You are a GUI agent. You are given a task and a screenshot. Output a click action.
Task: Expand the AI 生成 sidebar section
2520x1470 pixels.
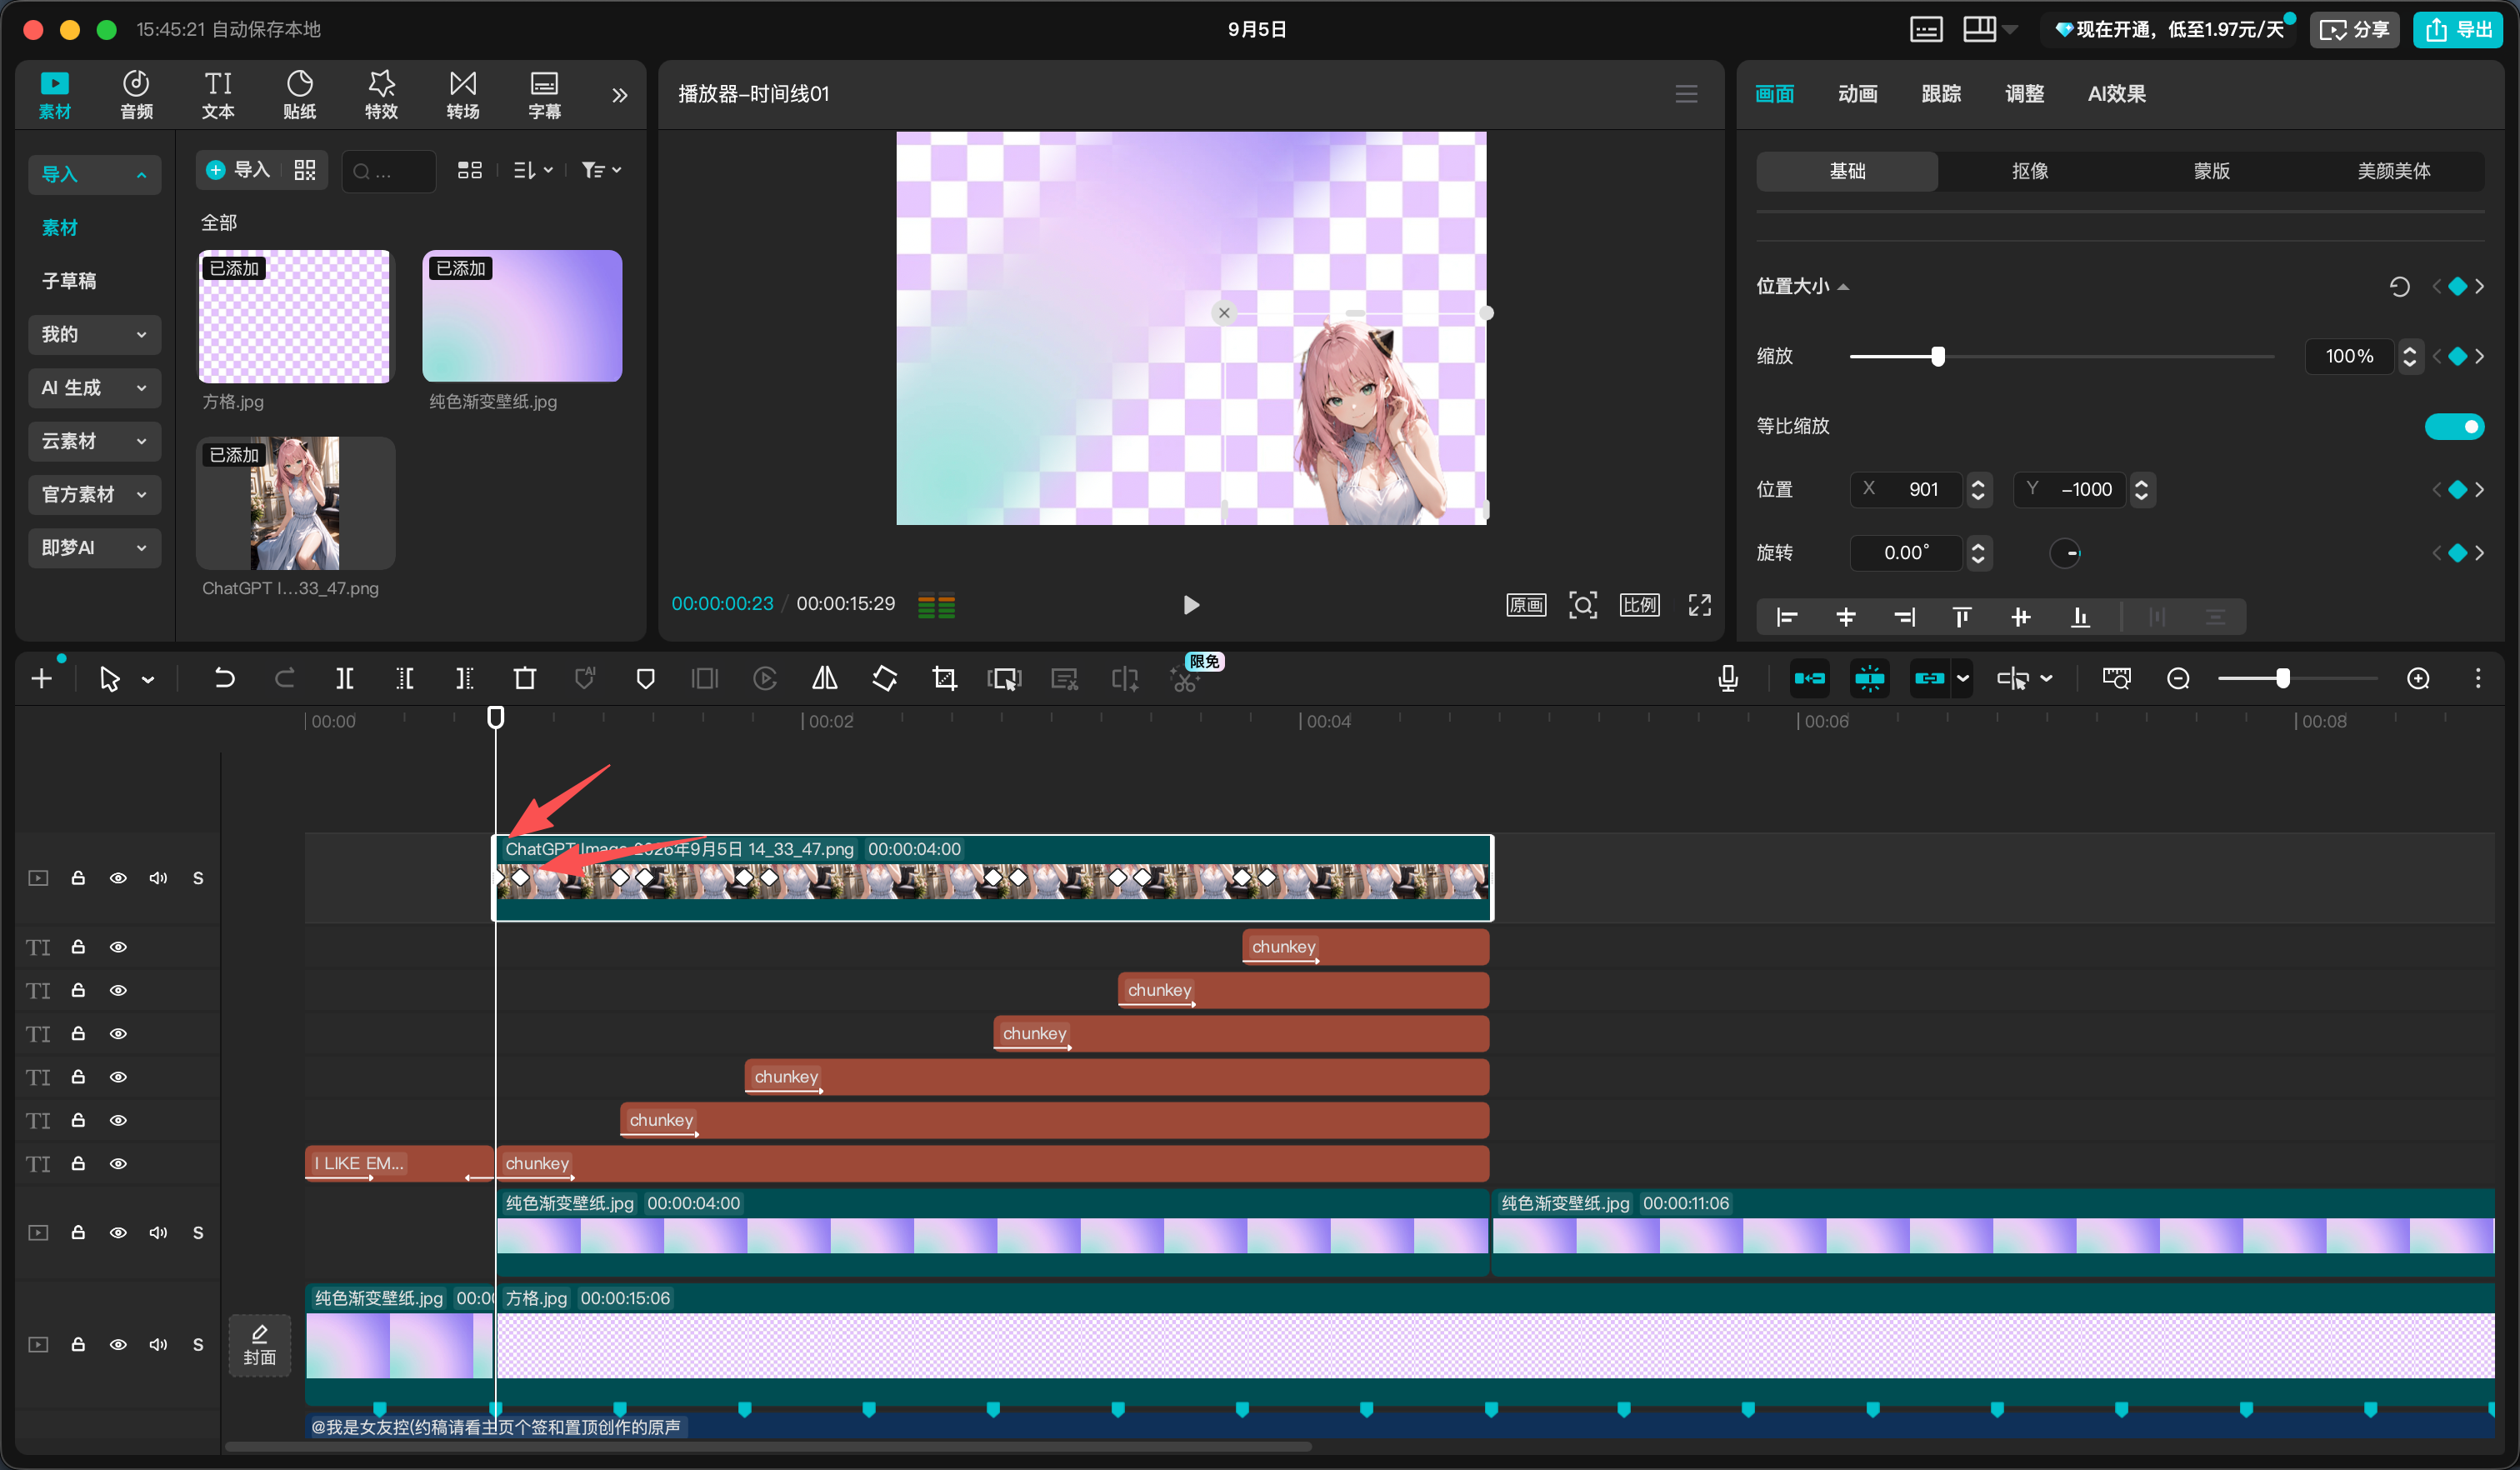click(x=94, y=388)
